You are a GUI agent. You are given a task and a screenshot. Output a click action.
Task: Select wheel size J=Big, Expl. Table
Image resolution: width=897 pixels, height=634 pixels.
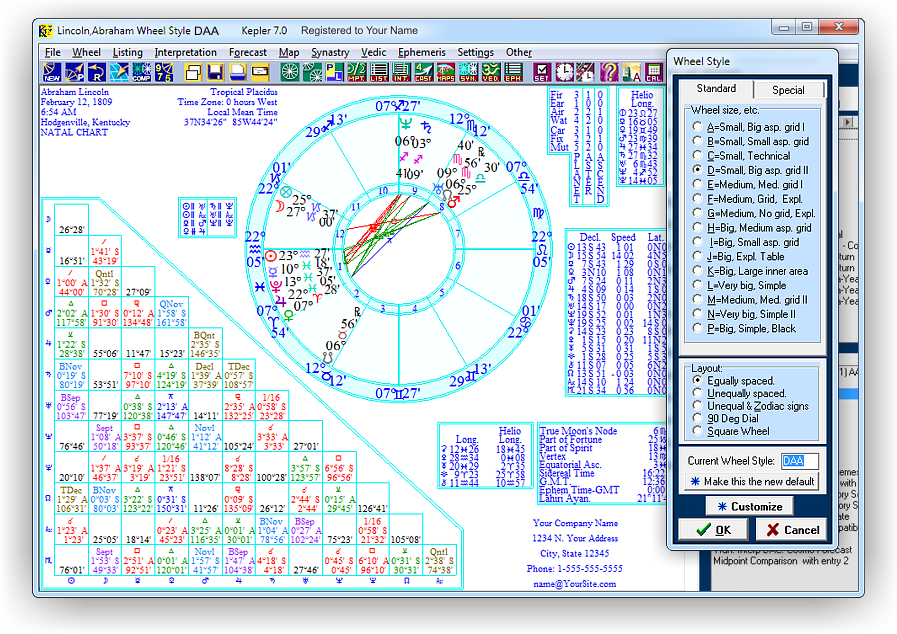[x=739, y=256]
